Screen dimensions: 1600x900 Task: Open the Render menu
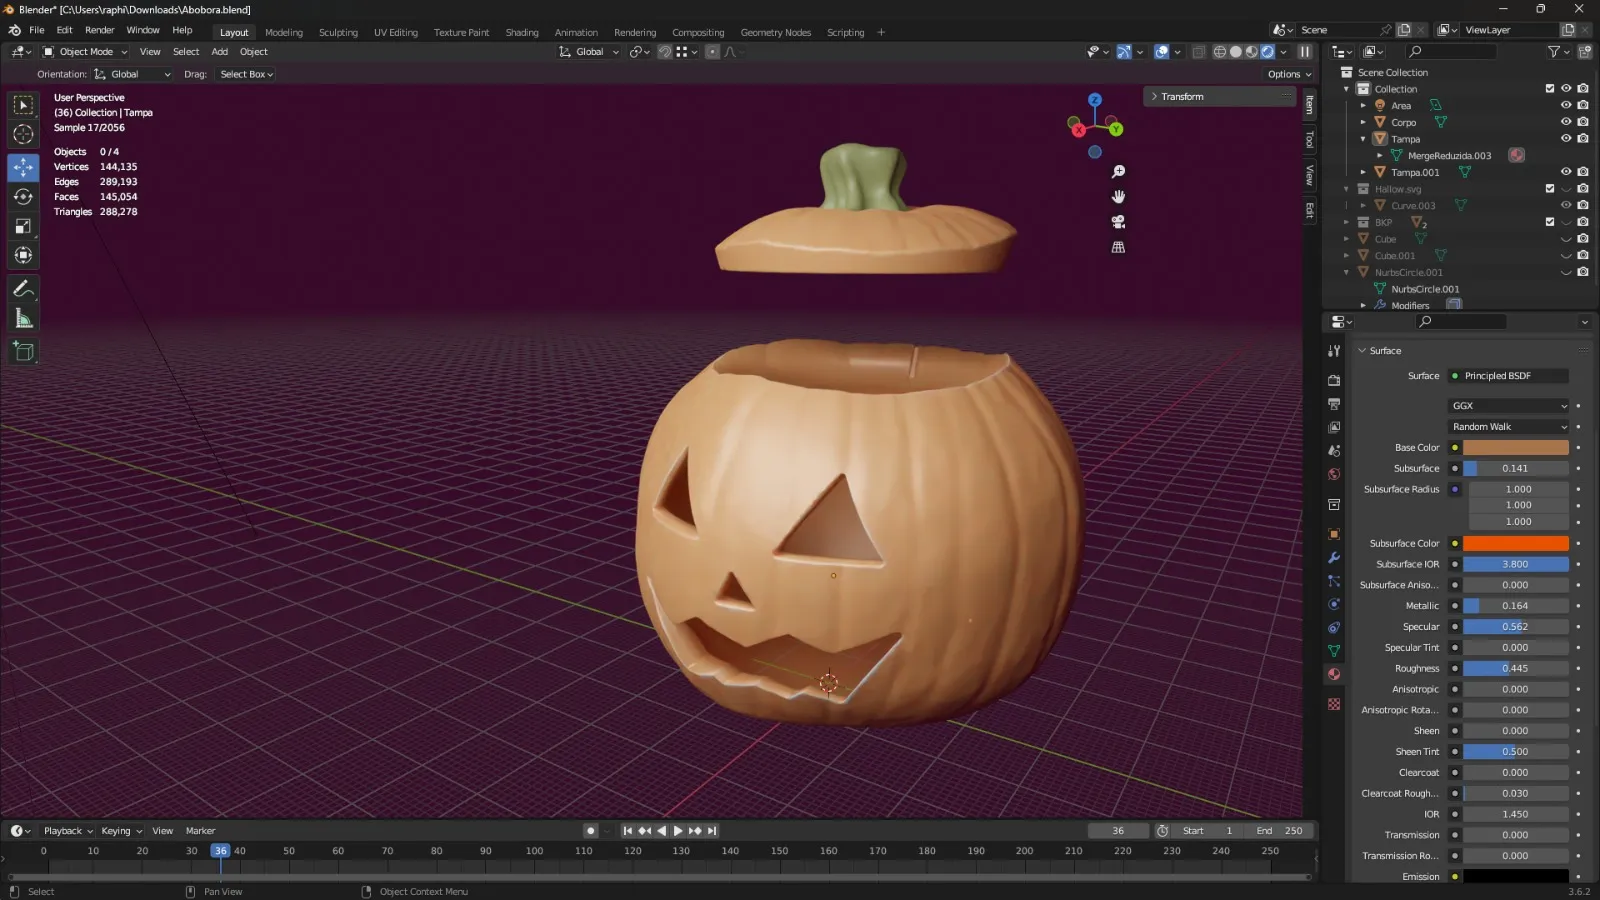(x=99, y=30)
